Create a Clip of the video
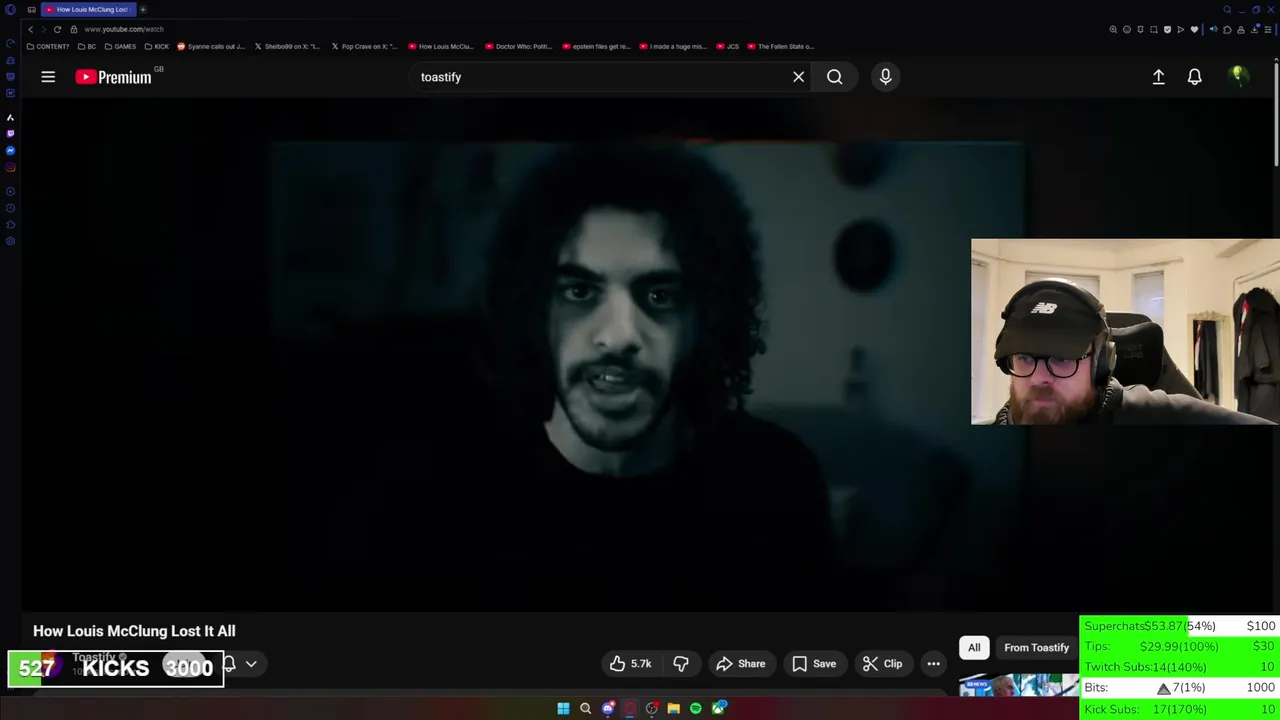 (x=883, y=664)
